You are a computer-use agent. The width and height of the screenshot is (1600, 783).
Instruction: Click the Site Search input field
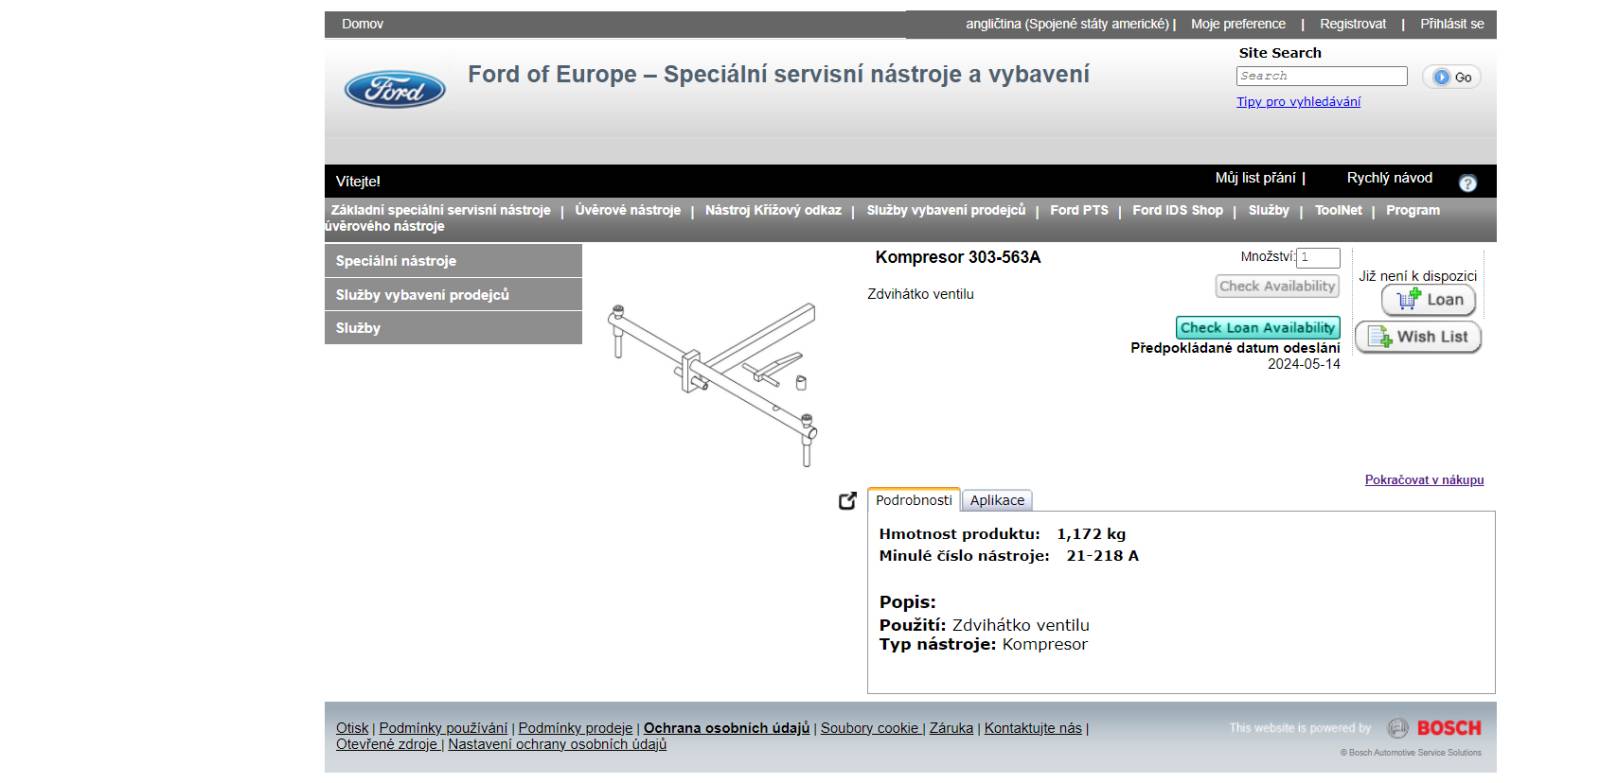tap(1321, 76)
